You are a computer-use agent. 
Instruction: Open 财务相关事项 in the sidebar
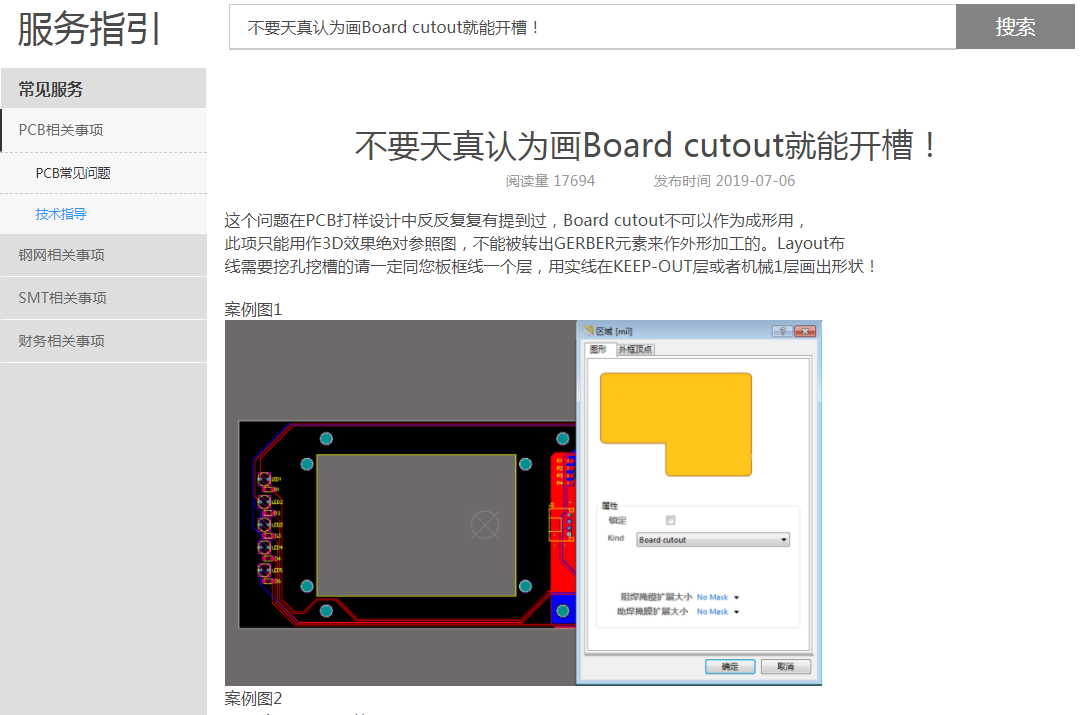[x=61, y=341]
